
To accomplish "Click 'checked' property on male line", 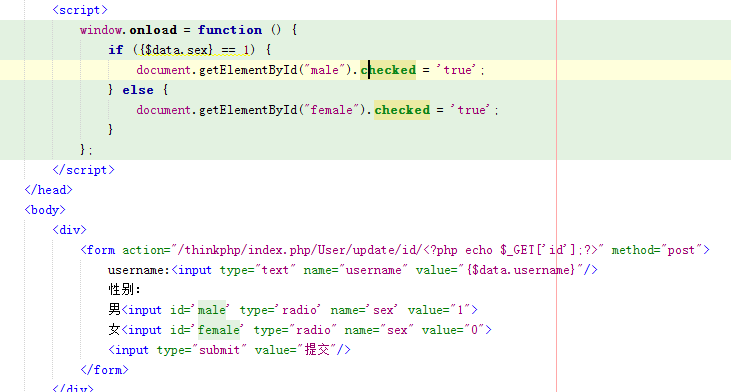I will 388,70.
